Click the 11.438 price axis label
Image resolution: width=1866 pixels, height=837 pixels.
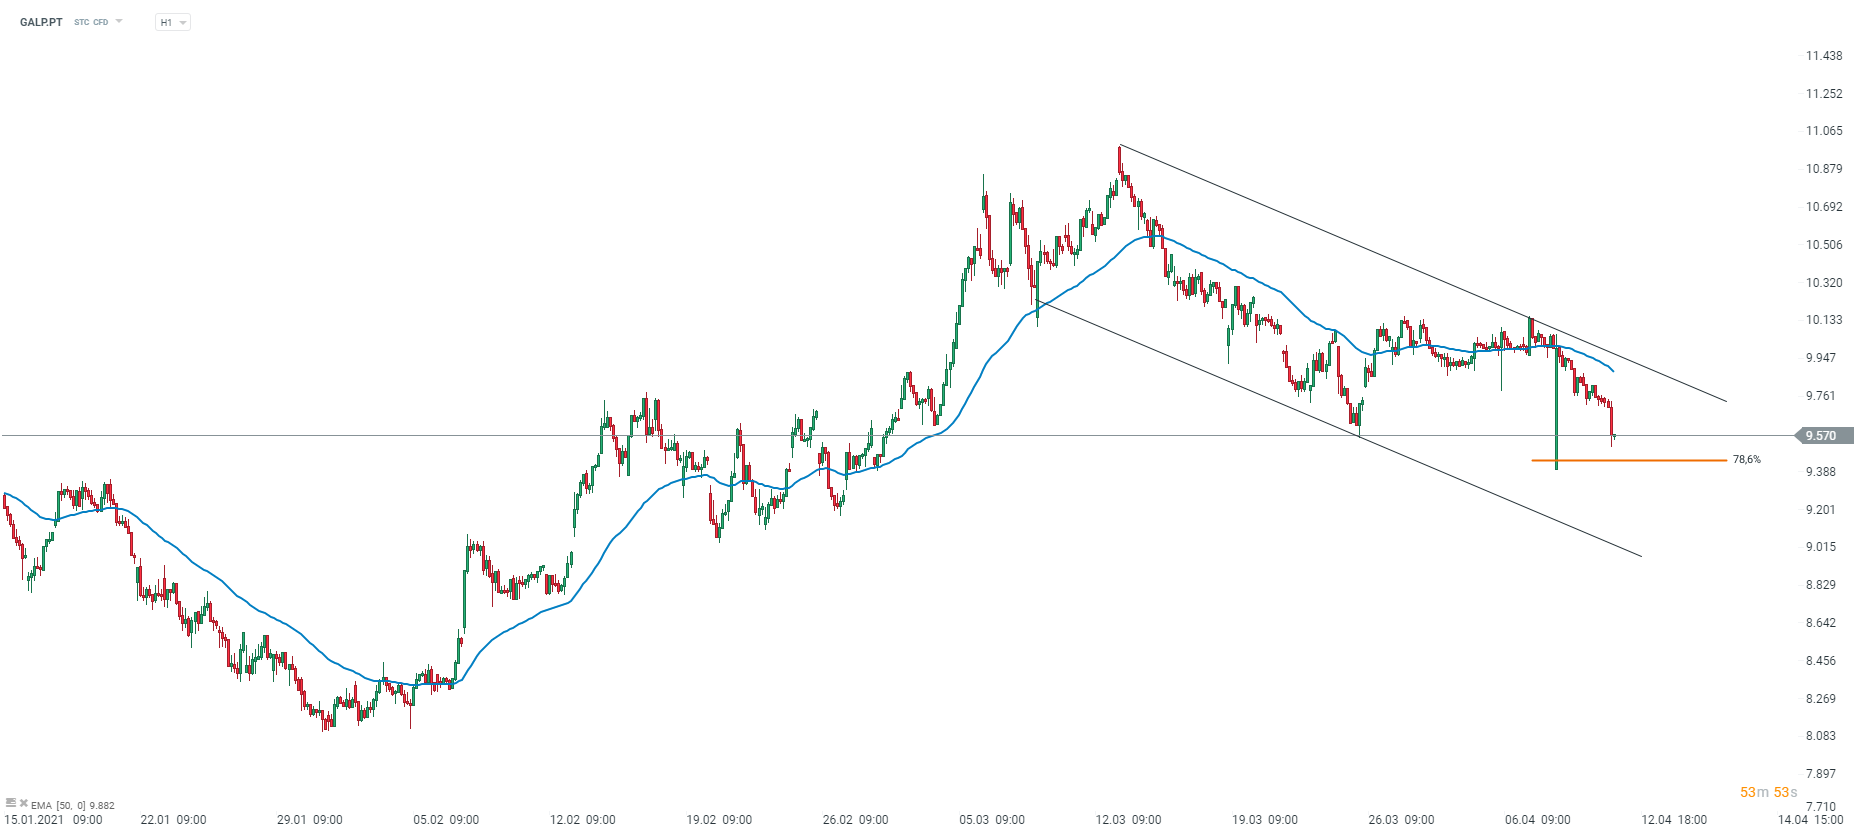[1823, 56]
